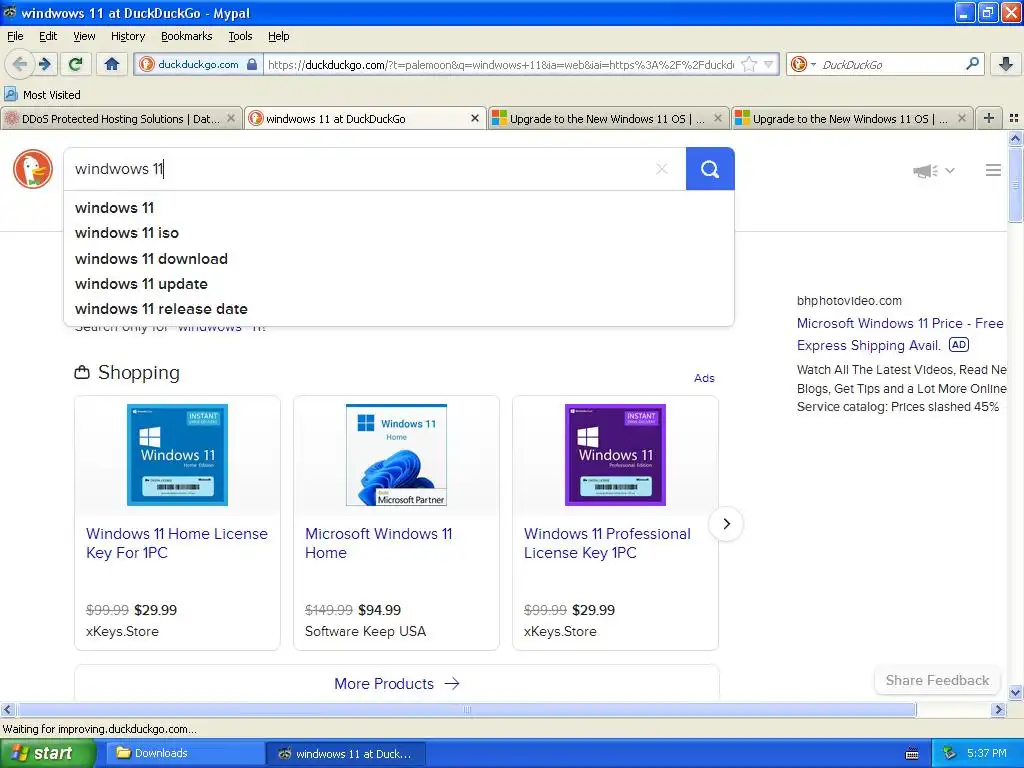Open the DuckDuckGo hamburger menu
The height and width of the screenshot is (768, 1024).
point(993,170)
